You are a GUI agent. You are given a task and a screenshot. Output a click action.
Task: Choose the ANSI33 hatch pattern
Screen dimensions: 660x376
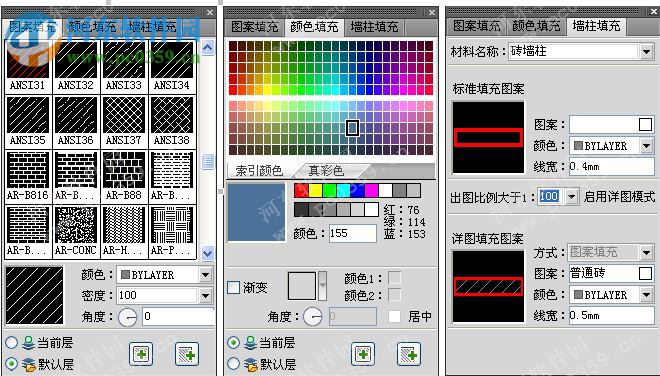pyautogui.click(x=124, y=66)
